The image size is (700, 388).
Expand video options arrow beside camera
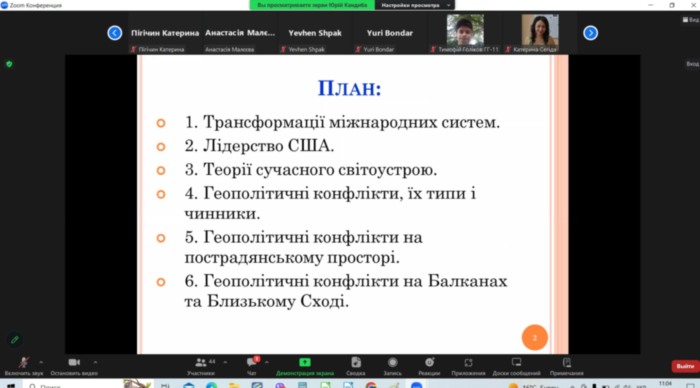(95, 362)
